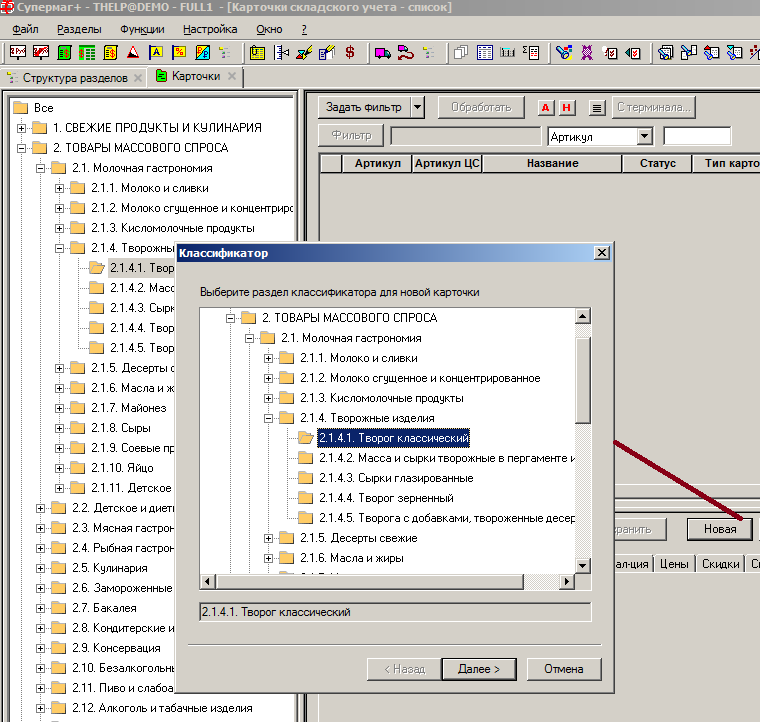Click the yellow dollar document icon
760x722 pixels.
(110, 52)
